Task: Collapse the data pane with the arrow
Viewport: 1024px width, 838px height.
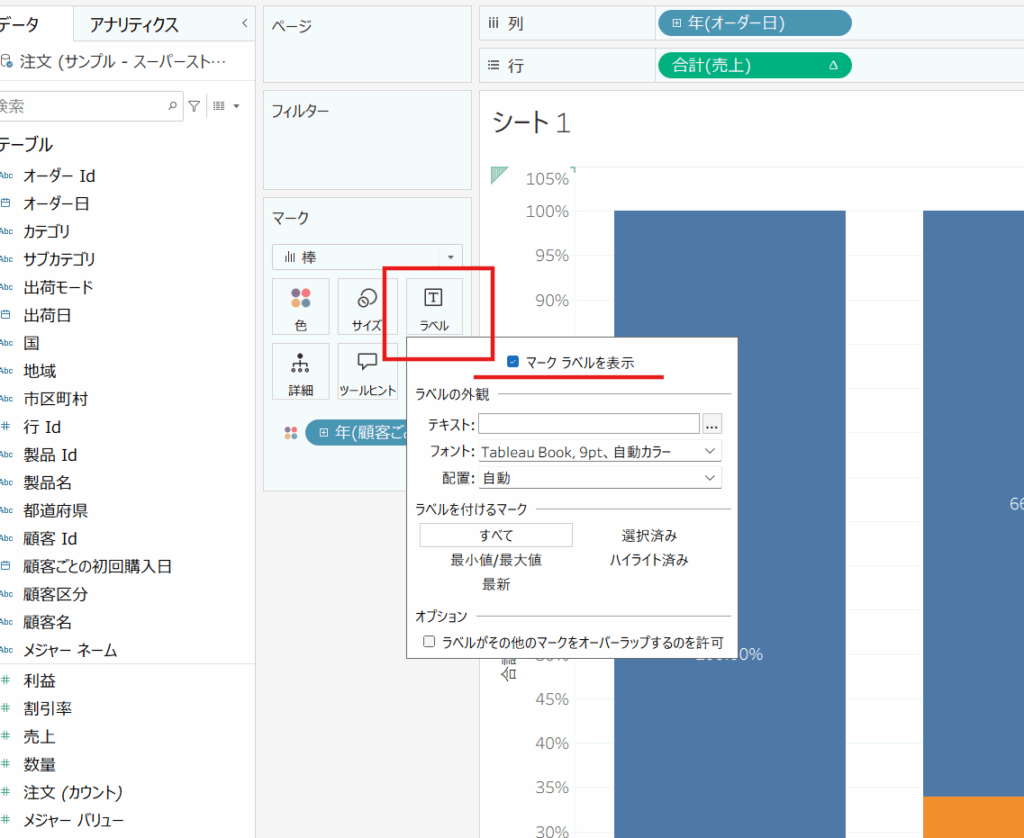Action: tap(246, 23)
